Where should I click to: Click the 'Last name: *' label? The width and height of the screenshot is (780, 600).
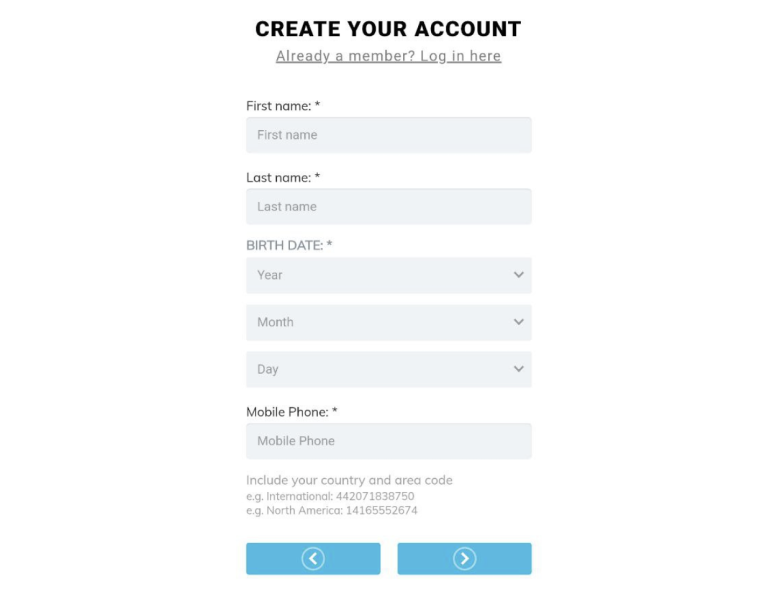coord(283,178)
